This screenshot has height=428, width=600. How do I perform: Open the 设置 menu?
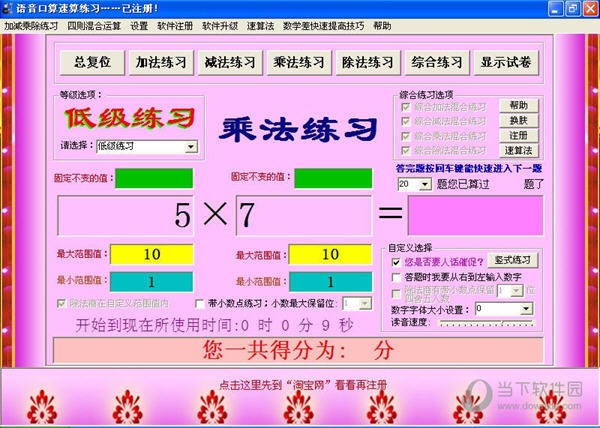click(139, 26)
